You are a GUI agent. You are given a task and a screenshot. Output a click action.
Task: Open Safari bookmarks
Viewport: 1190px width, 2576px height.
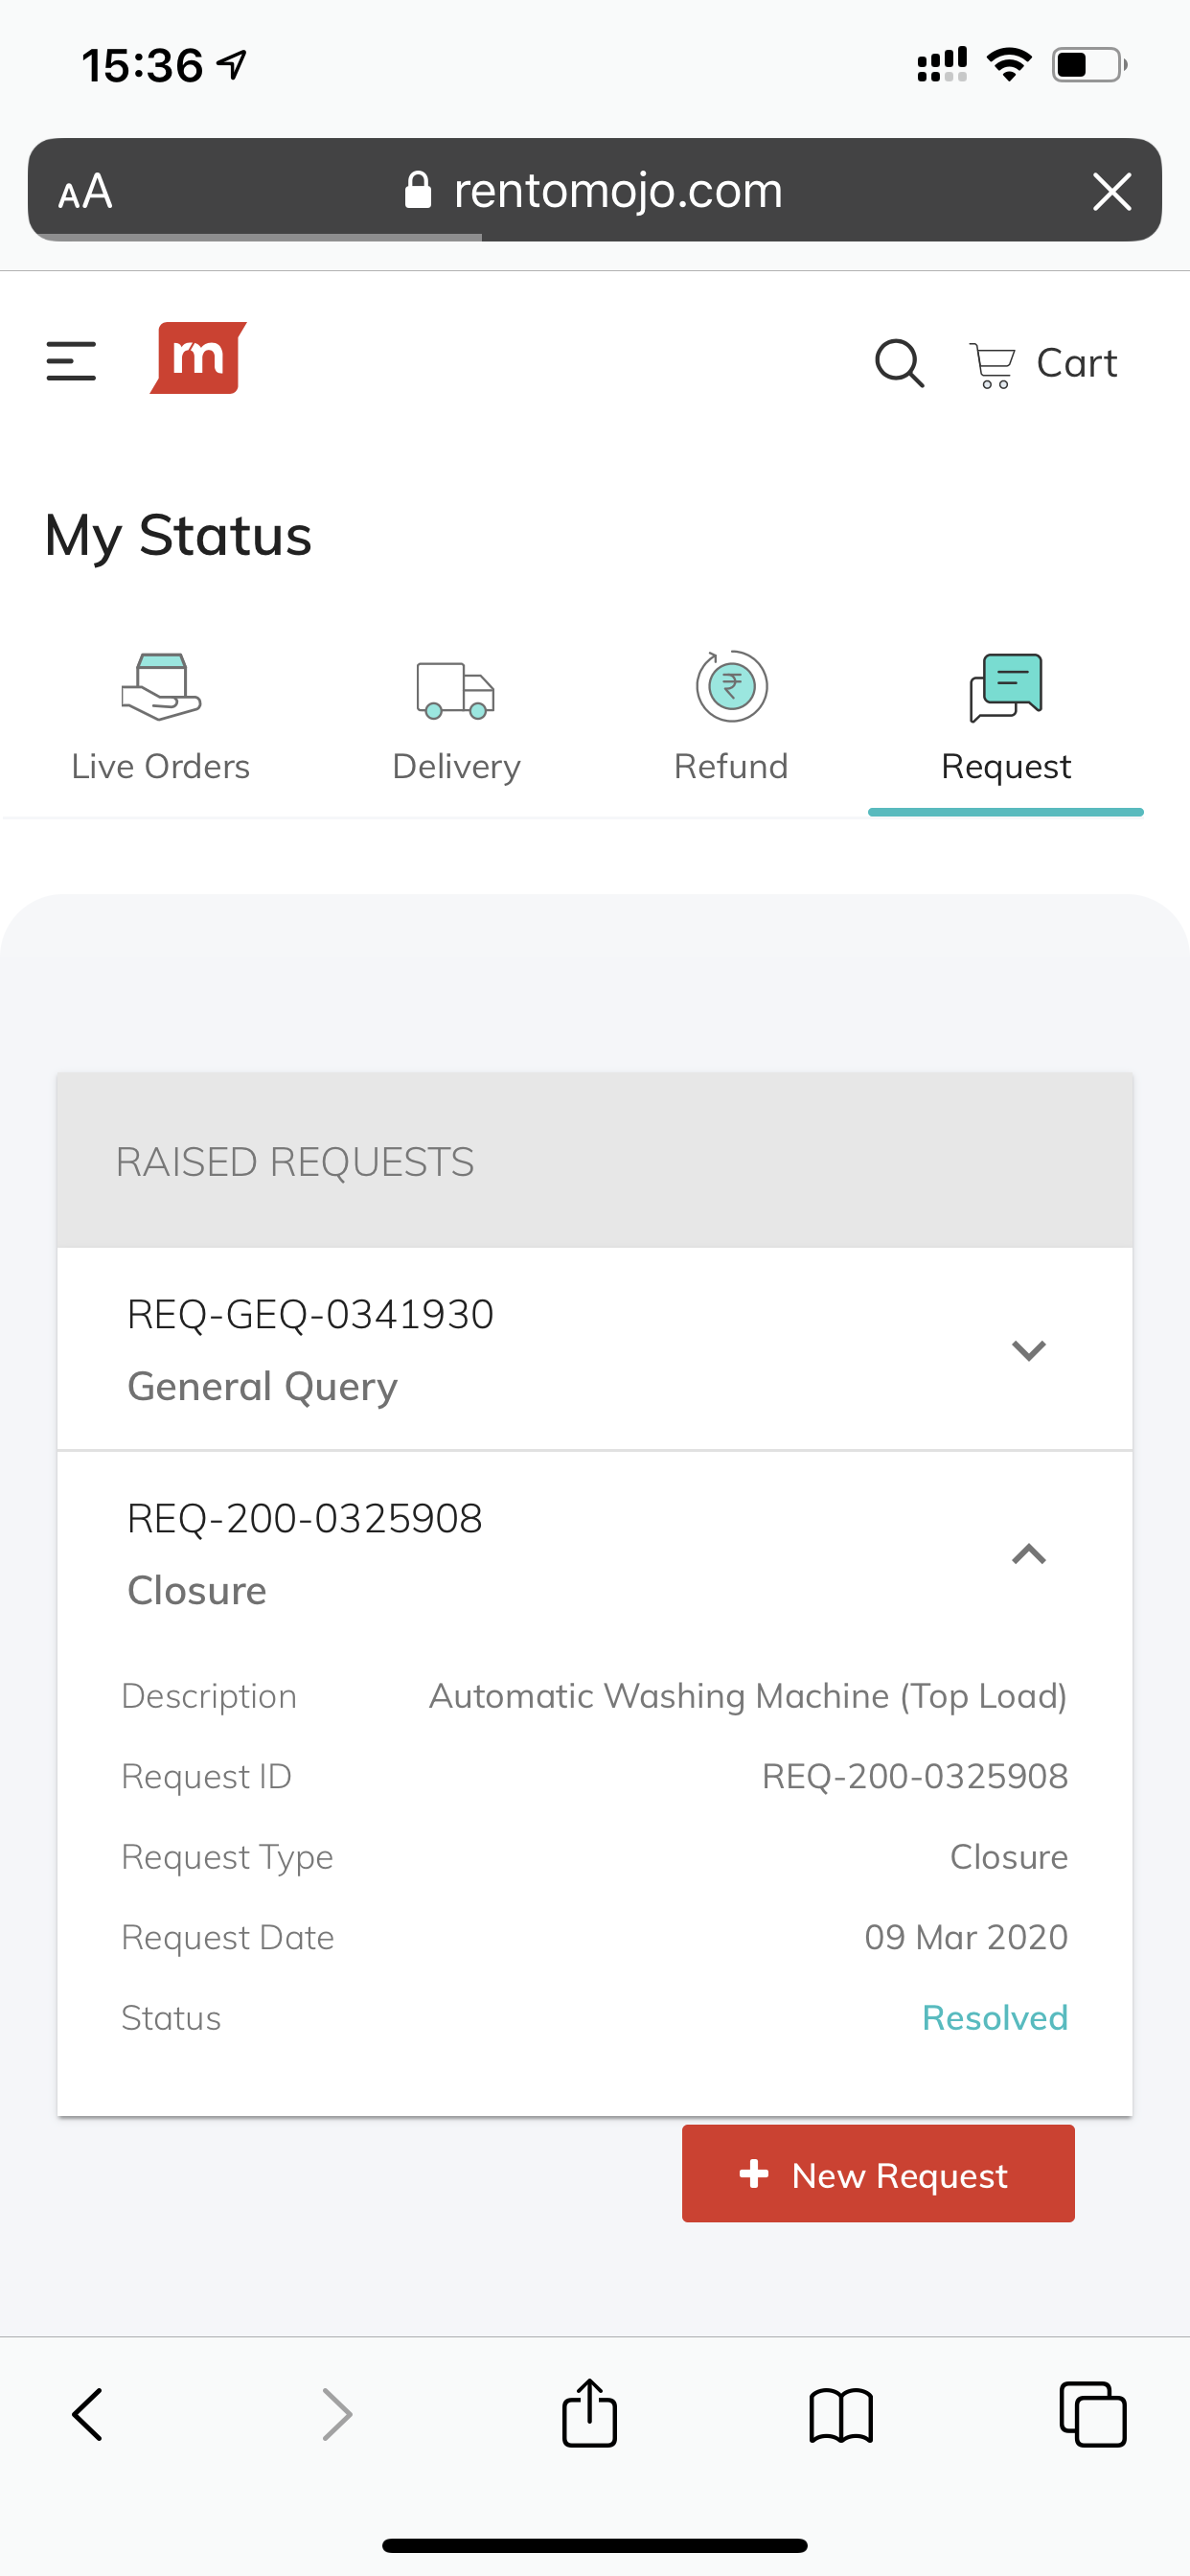click(840, 2415)
